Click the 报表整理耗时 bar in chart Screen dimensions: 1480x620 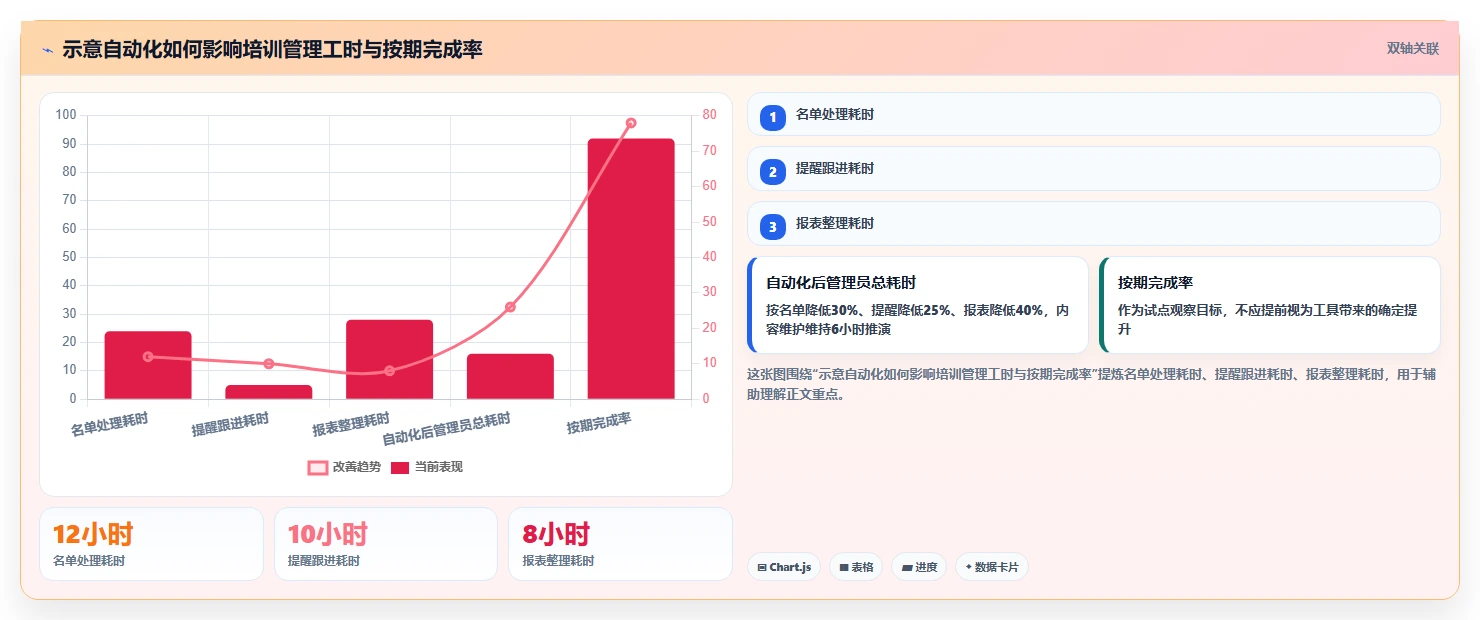pyautogui.click(x=390, y=360)
